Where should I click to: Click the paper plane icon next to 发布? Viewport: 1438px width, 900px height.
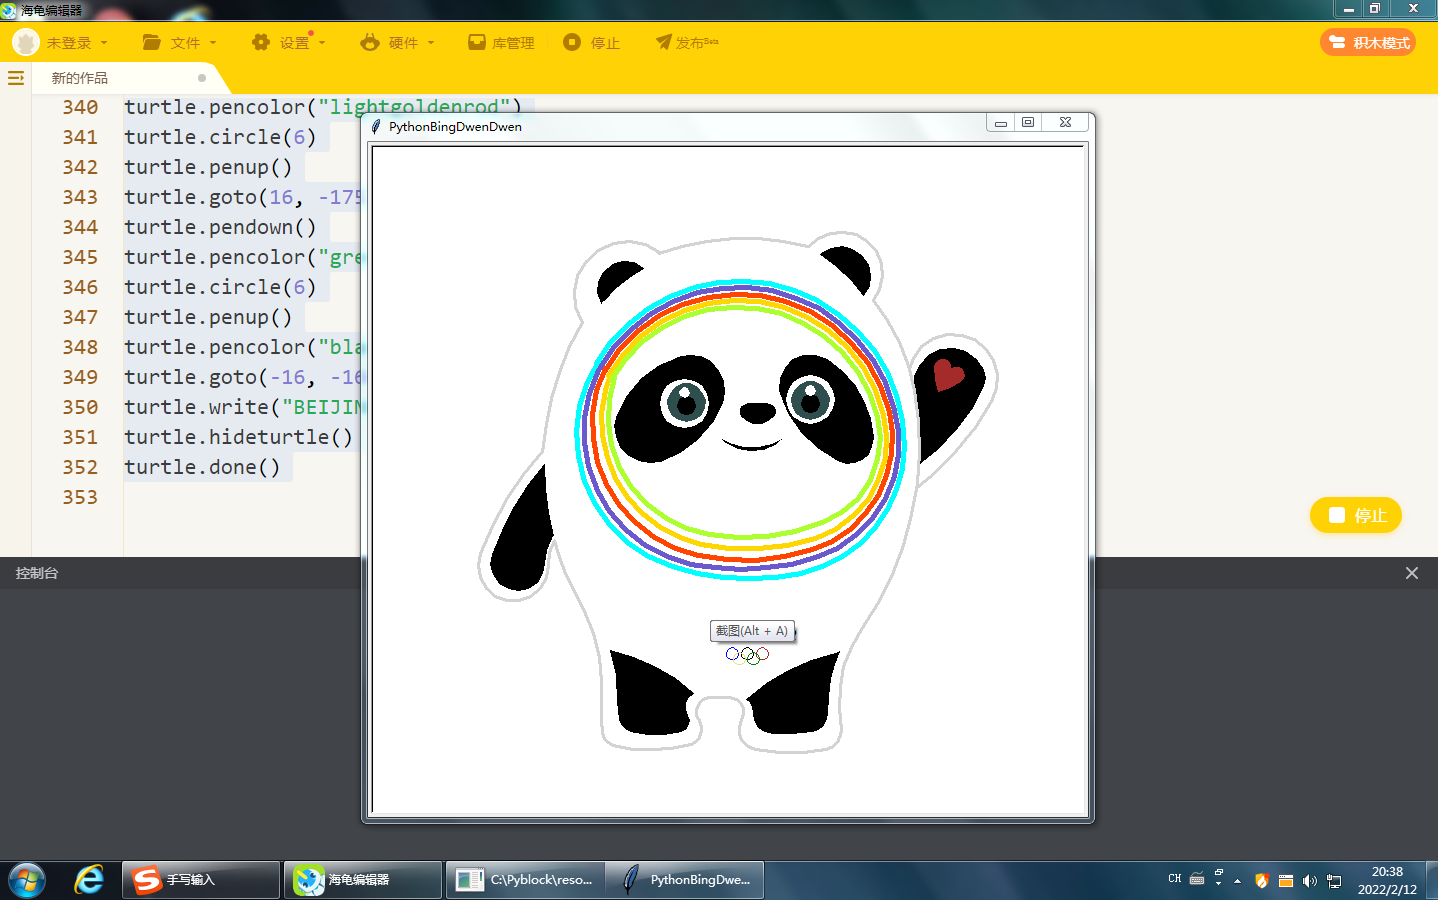pos(663,42)
